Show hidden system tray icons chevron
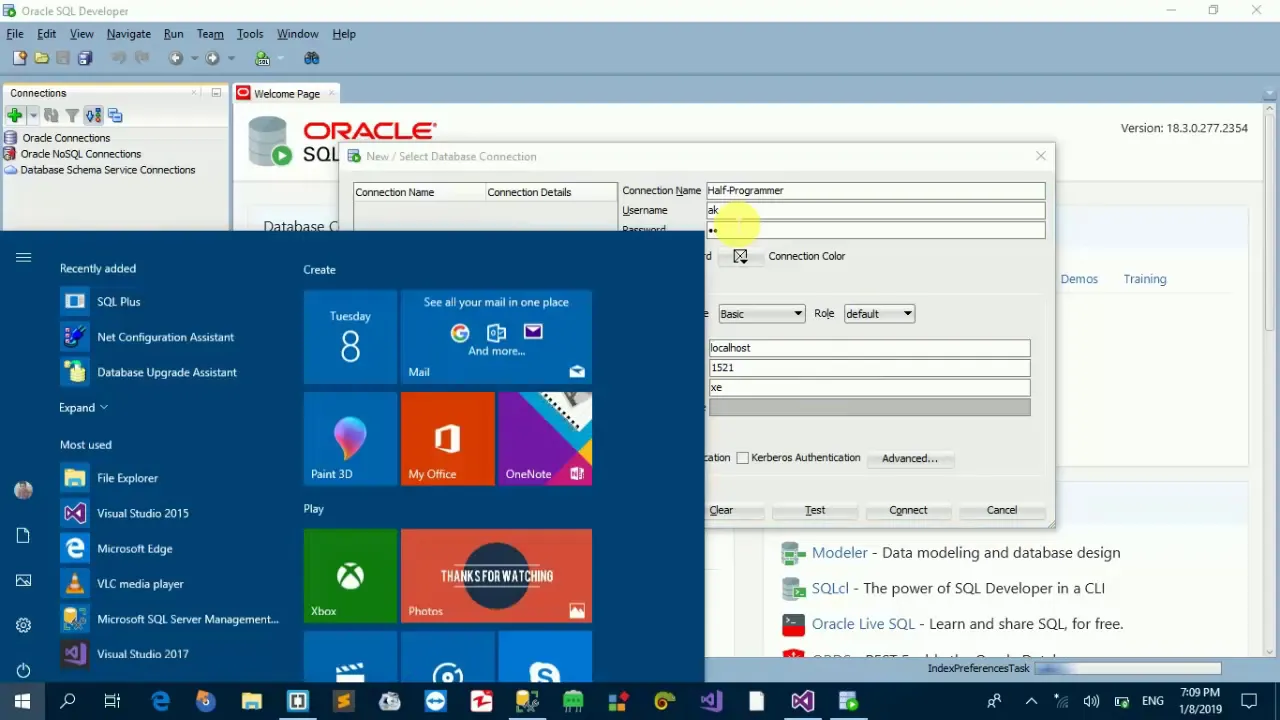The width and height of the screenshot is (1280, 720). (1031, 701)
